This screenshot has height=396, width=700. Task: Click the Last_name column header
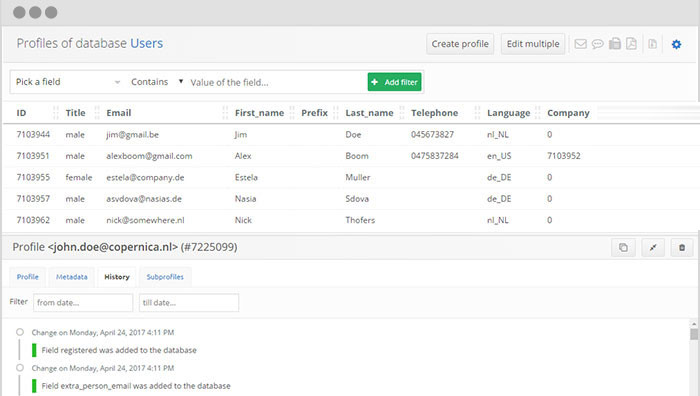click(x=369, y=113)
